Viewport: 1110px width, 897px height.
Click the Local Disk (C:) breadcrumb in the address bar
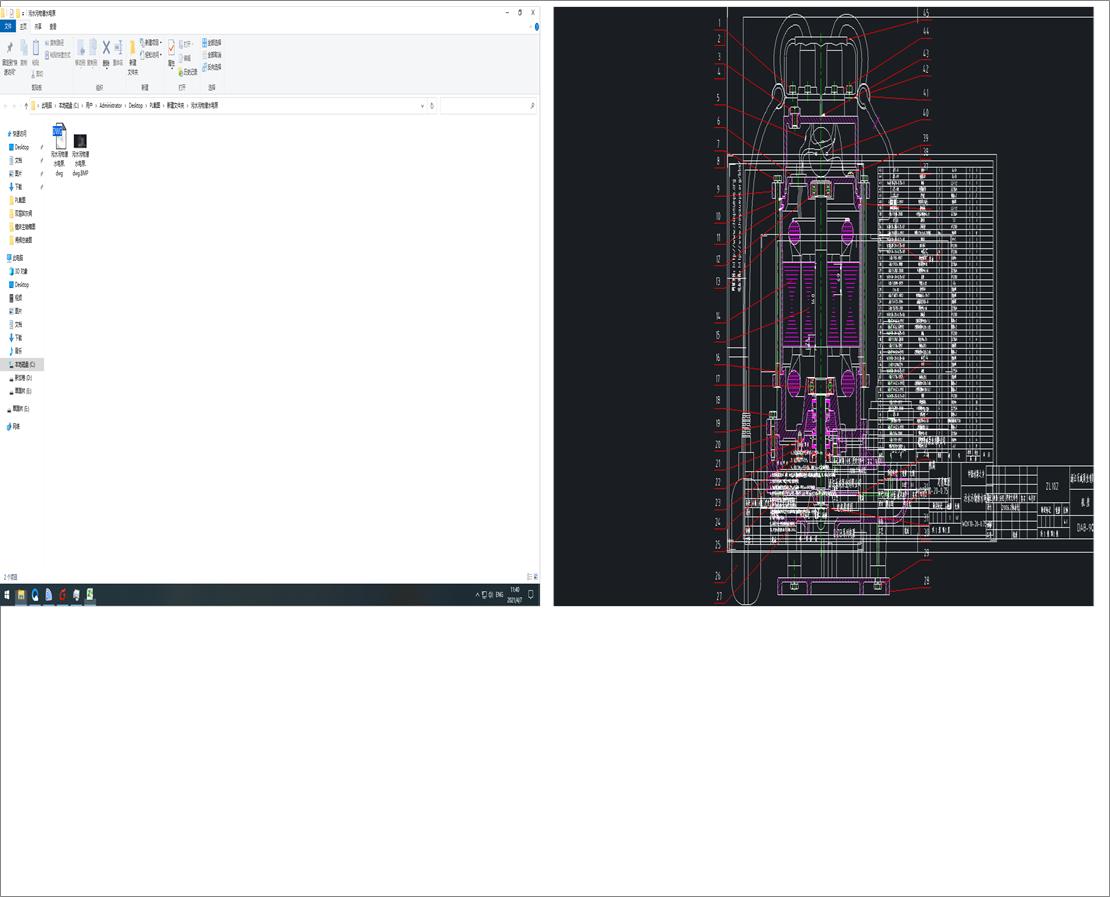69,105
